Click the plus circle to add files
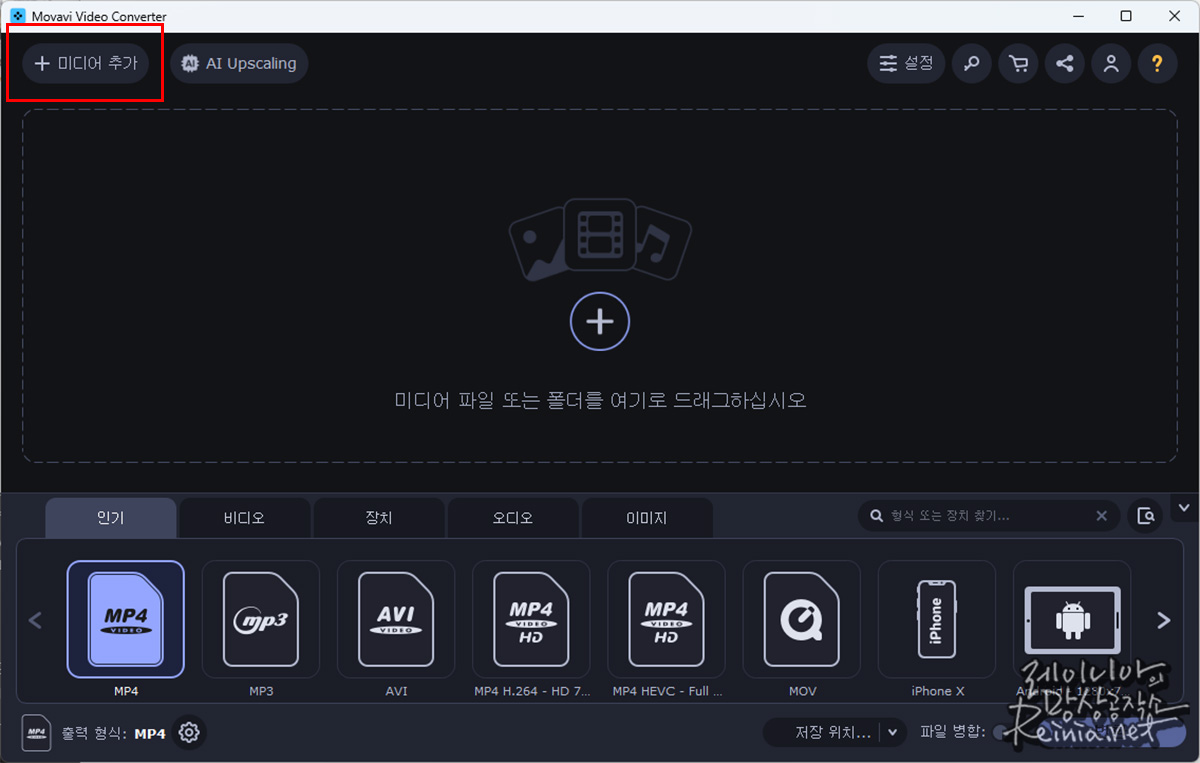The image size is (1200, 763). 599,321
